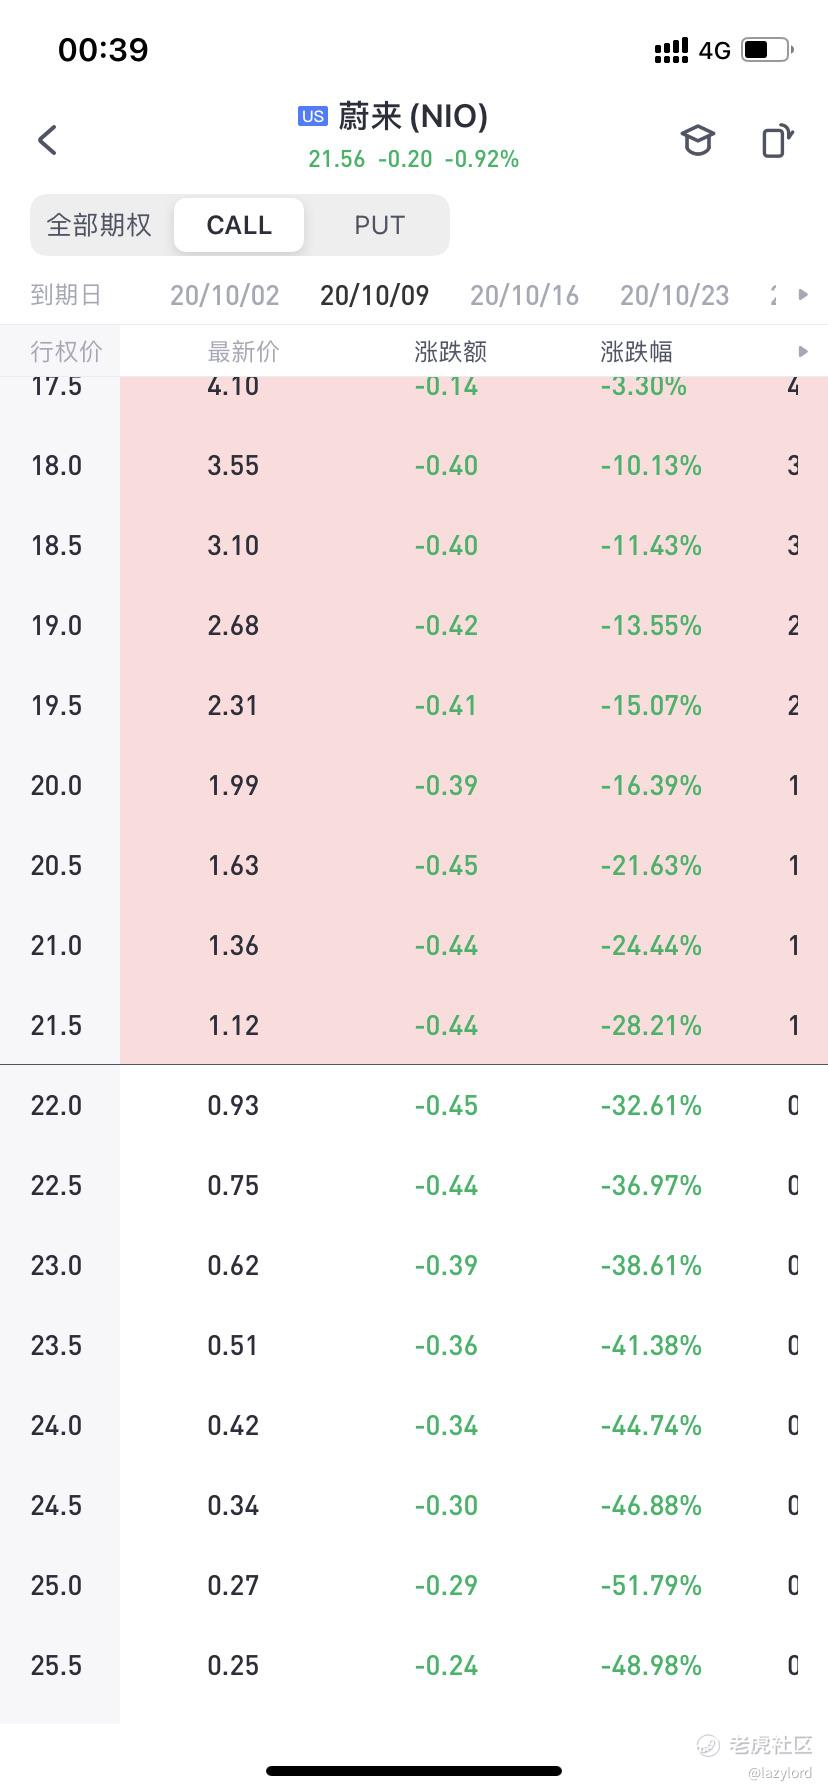Open the 22.0 strike option row
Image resolution: width=828 pixels, height=1792 pixels.
pos(414,1105)
